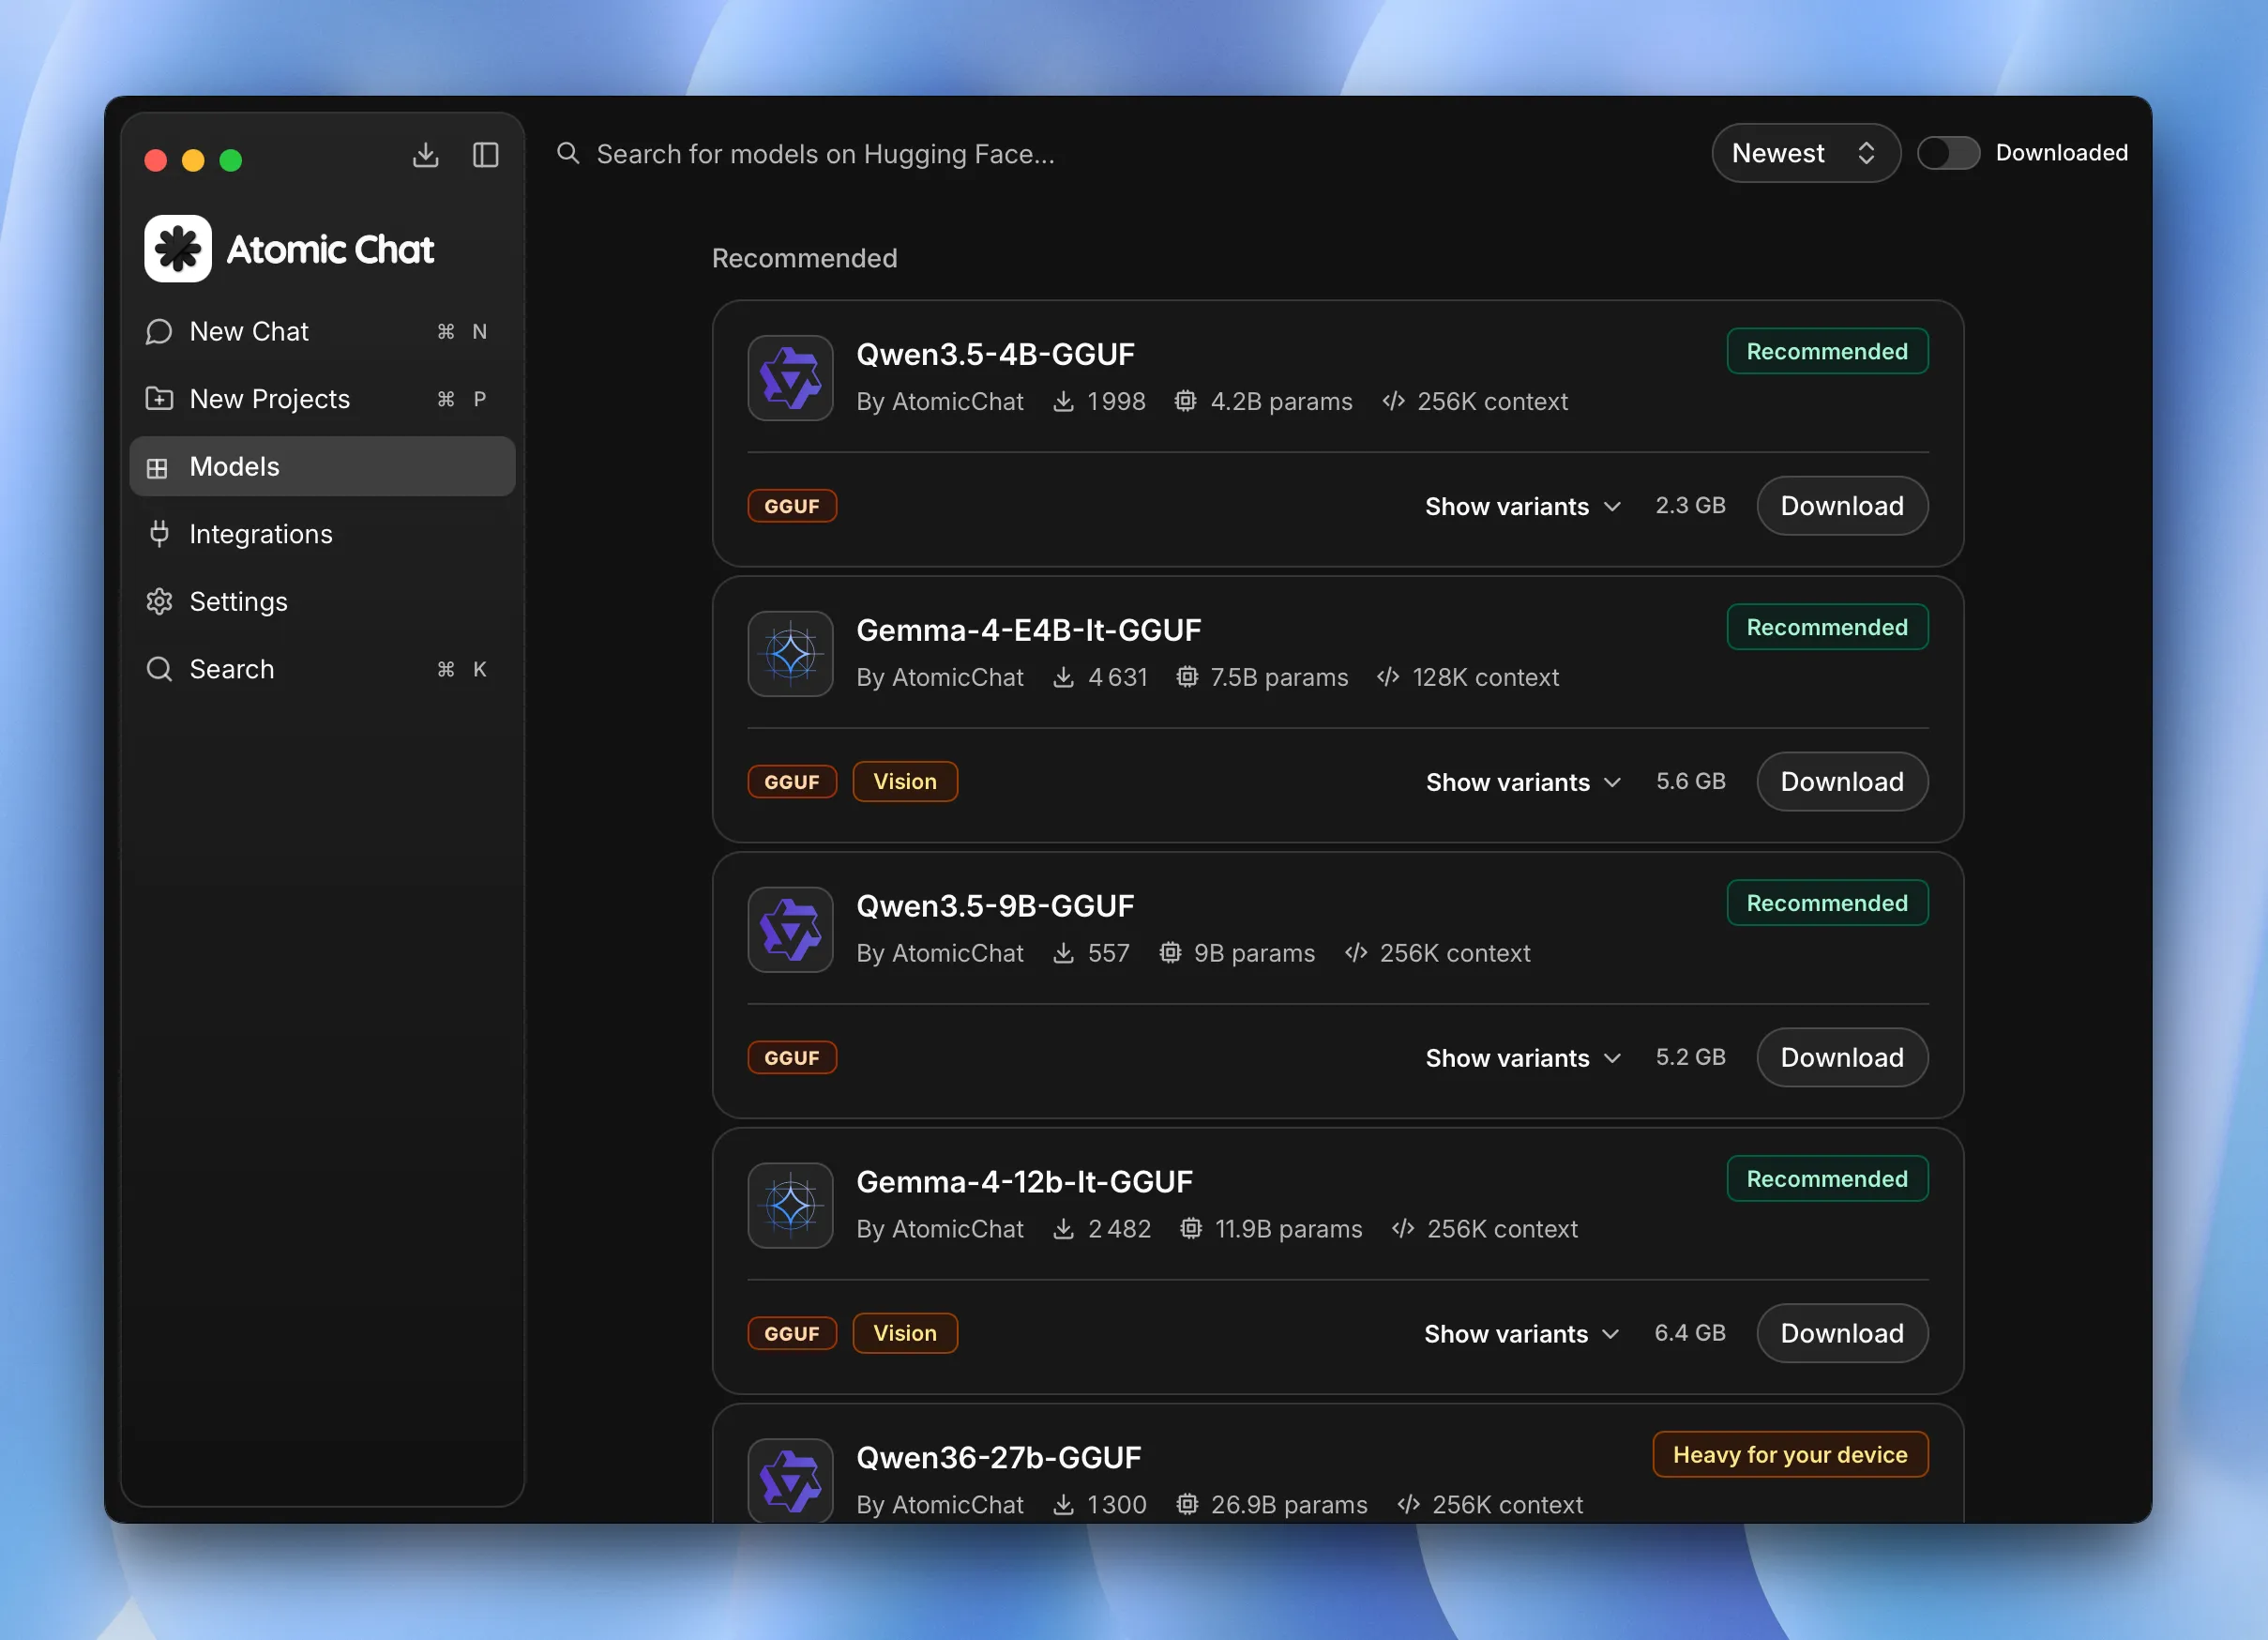Click the Gemma-4-12b-It-GGUF model logo

[x=790, y=1206]
